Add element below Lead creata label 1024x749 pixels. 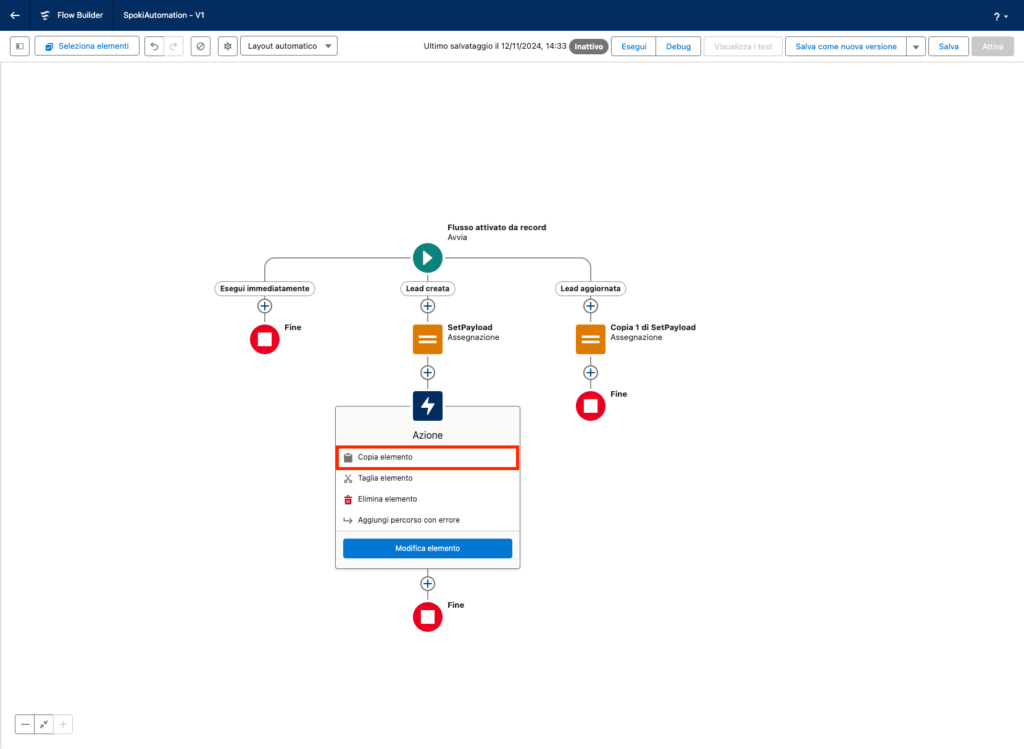pos(427,306)
